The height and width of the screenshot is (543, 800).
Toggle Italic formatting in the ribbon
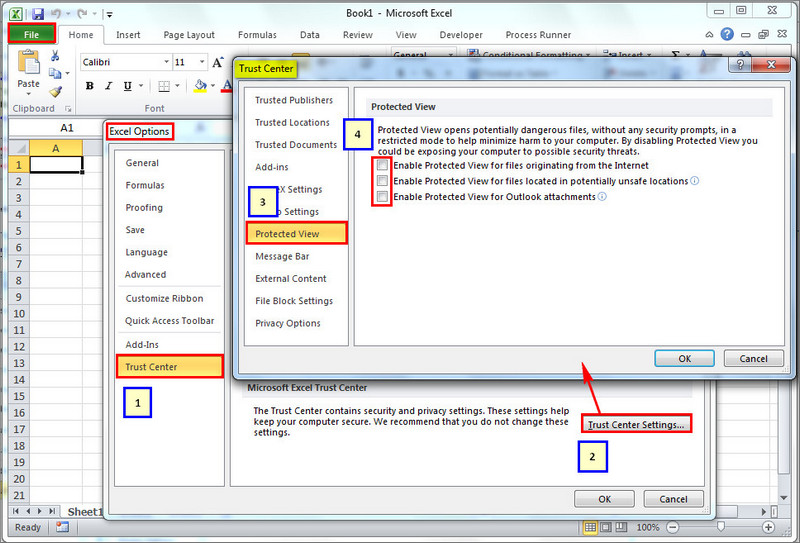(108, 86)
